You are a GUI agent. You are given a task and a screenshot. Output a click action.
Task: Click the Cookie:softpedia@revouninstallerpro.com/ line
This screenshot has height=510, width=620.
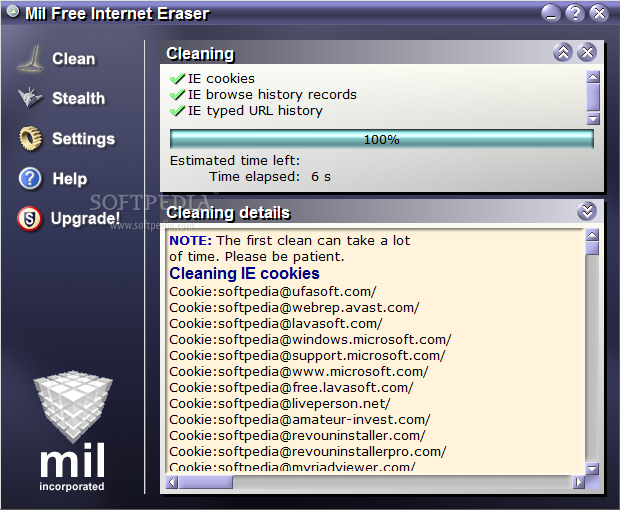[x=308, y=451]
